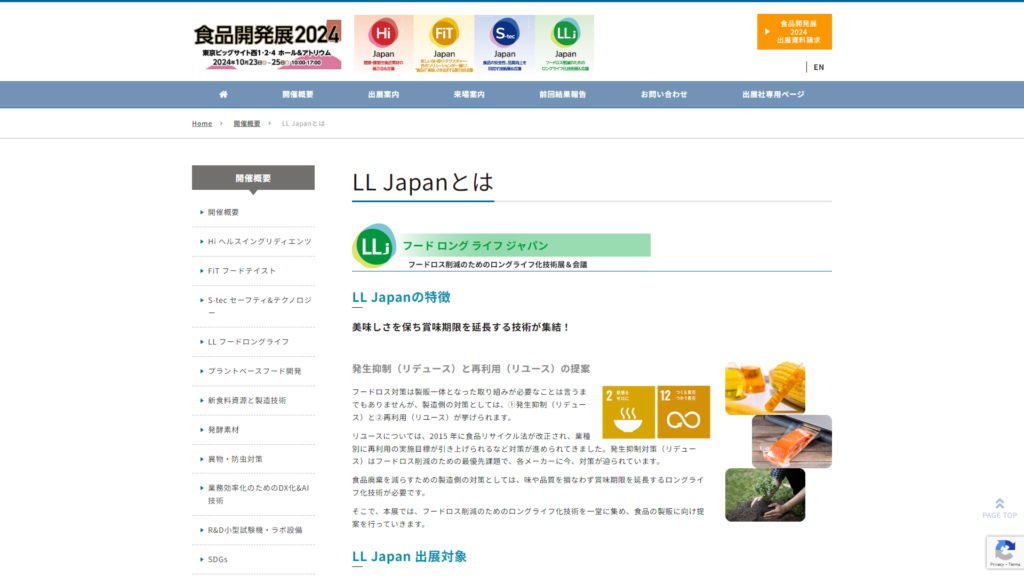
Task: Open the LLj Japan logo in header
Action: tap(565, 44)
